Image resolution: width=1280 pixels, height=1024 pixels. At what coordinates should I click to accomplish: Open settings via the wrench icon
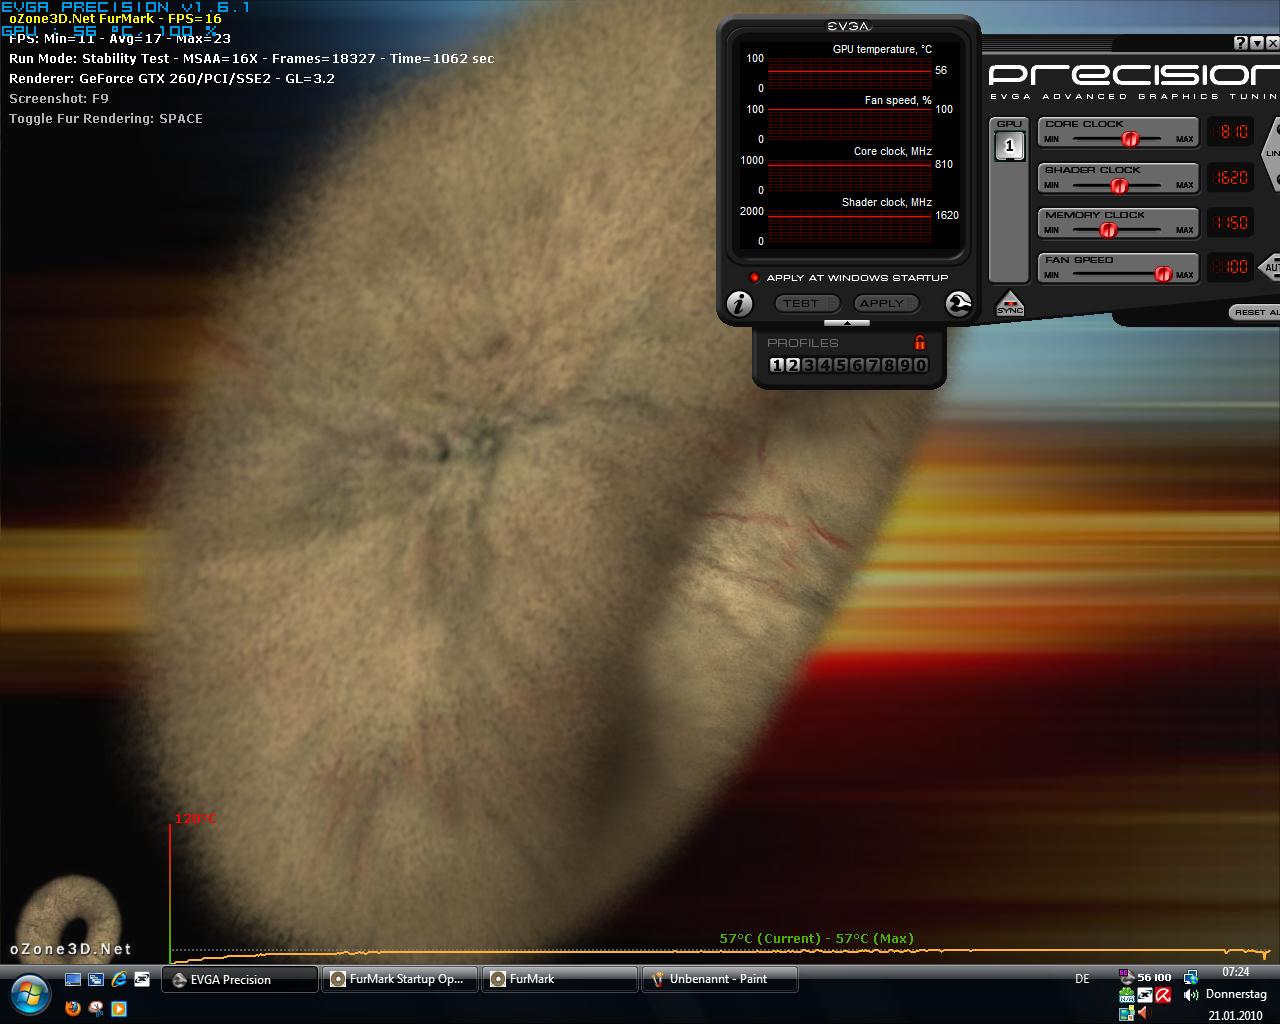click(958, 304)
